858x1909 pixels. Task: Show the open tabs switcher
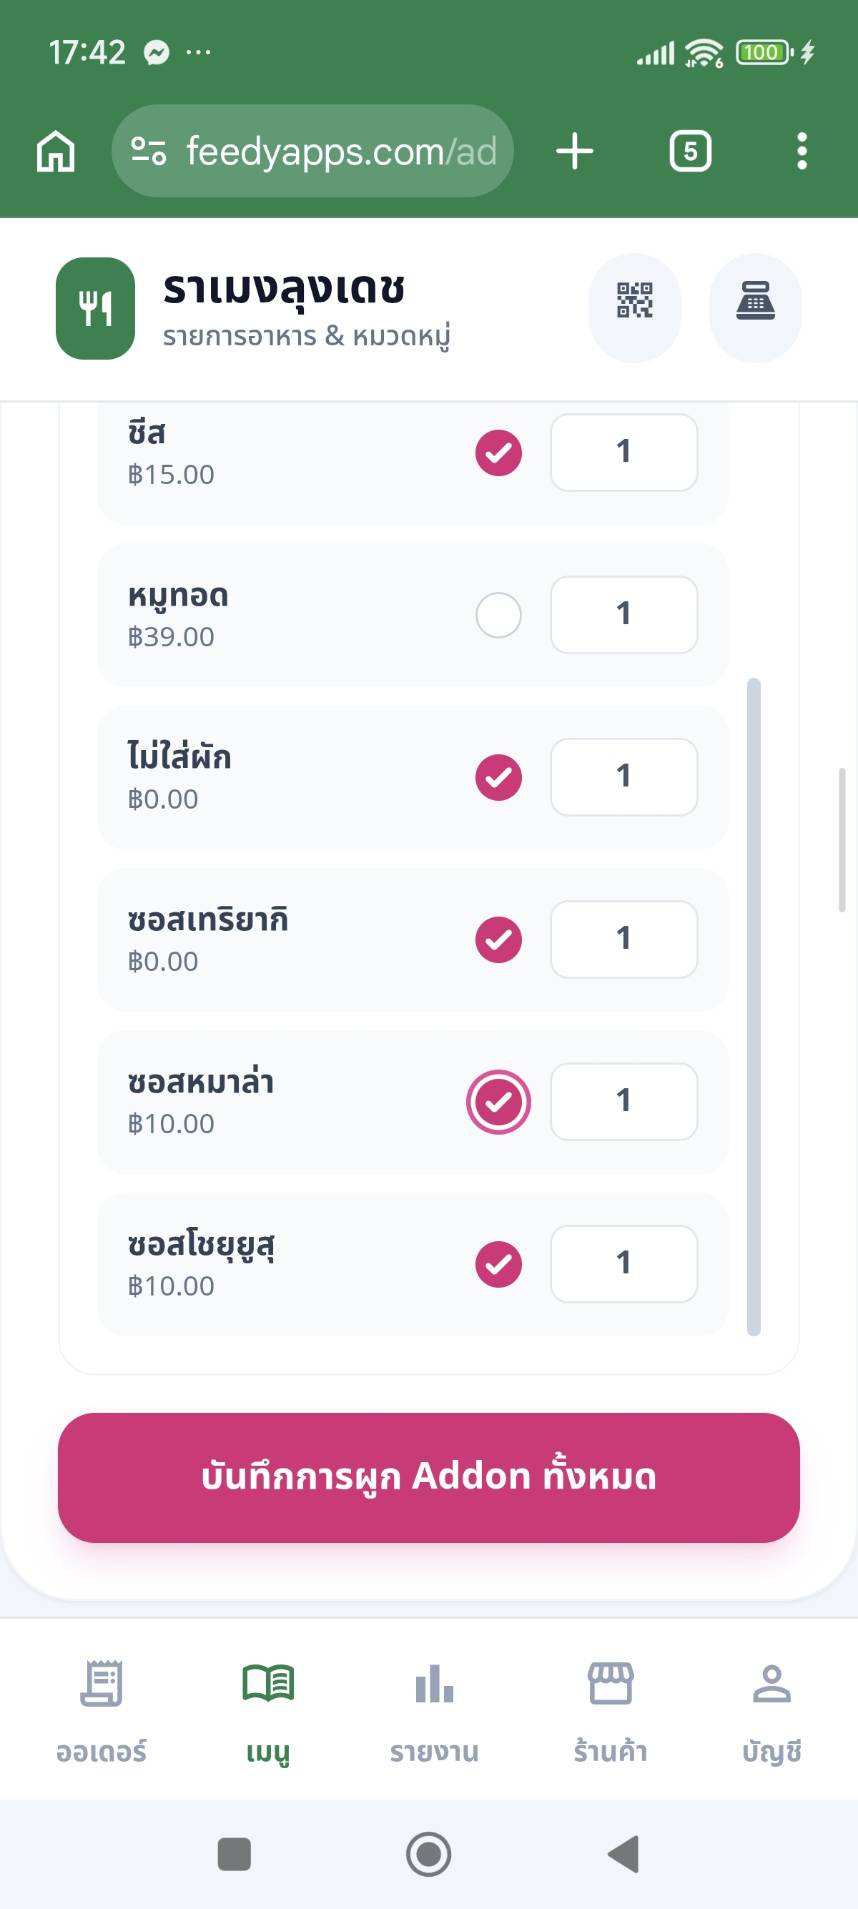[x=690, y=152]
